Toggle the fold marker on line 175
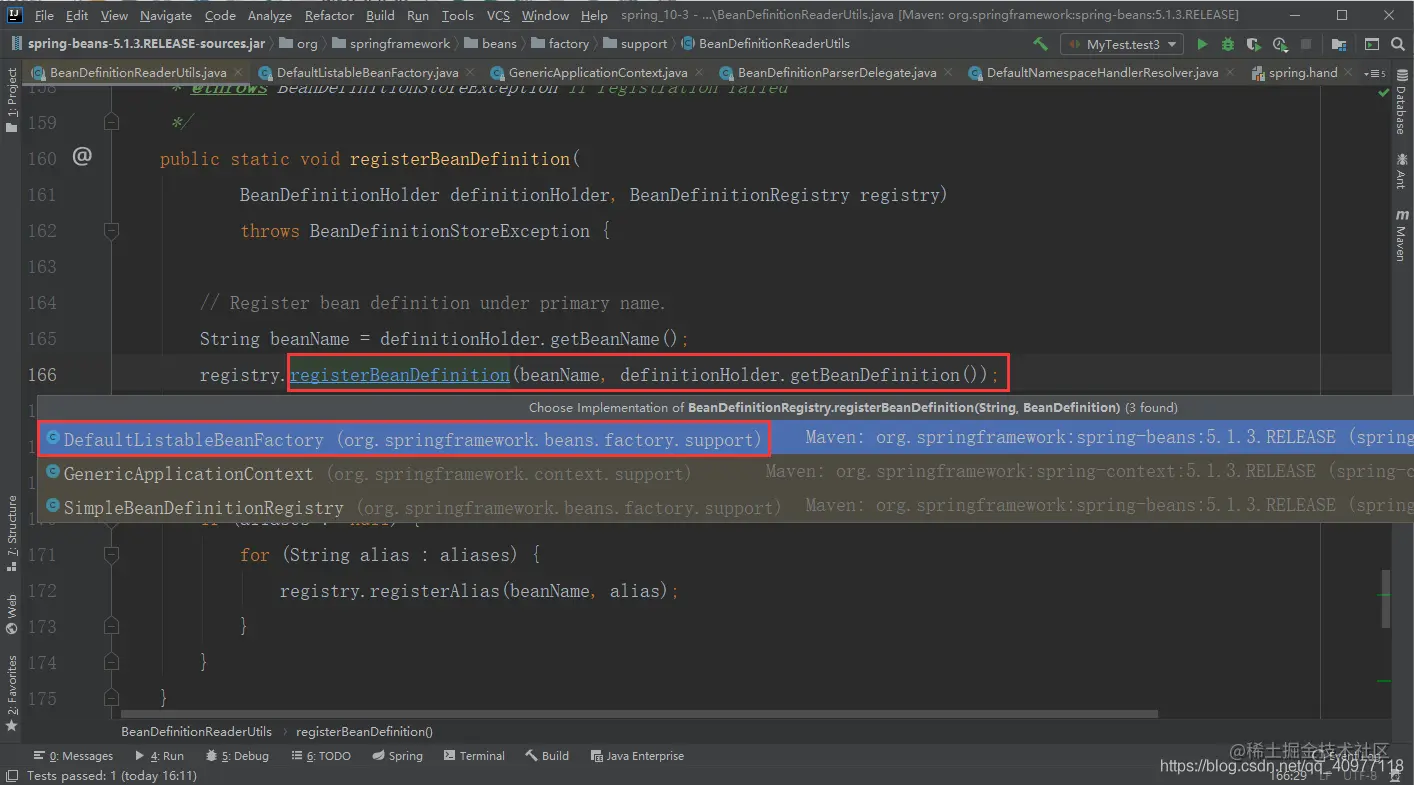The height and width of the screenshot is (785, 1414). point(111,698)
